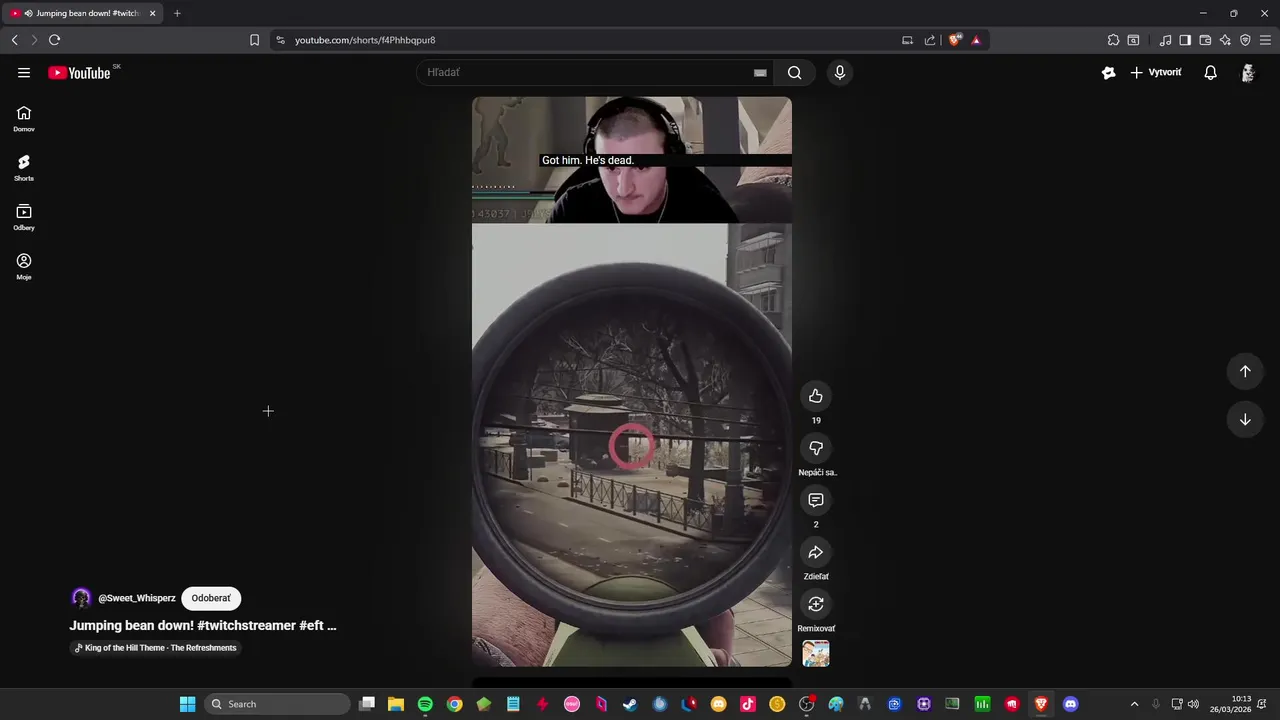Open the @Sweet_Whisperz channel link
Viewport: 1280px width, 720px height.
137,598
